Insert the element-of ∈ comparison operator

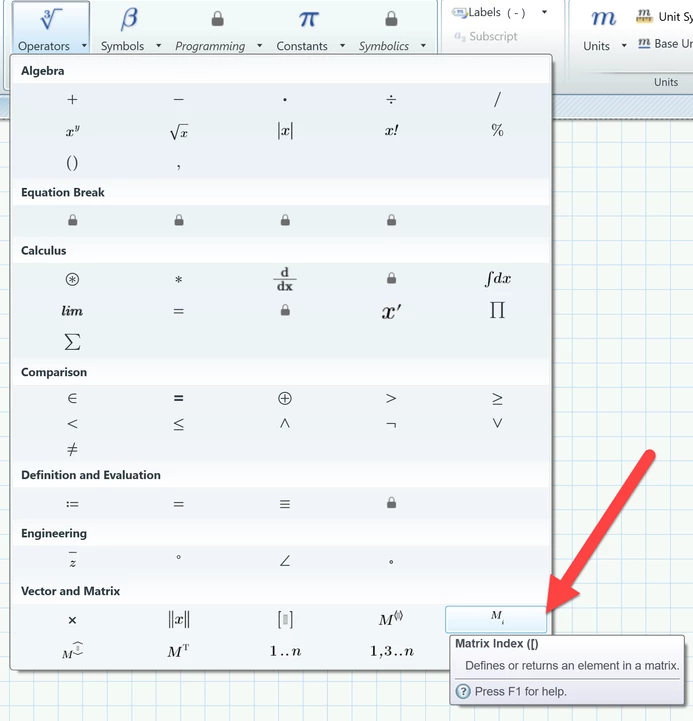pyautogui.click(x=72, y=398)
